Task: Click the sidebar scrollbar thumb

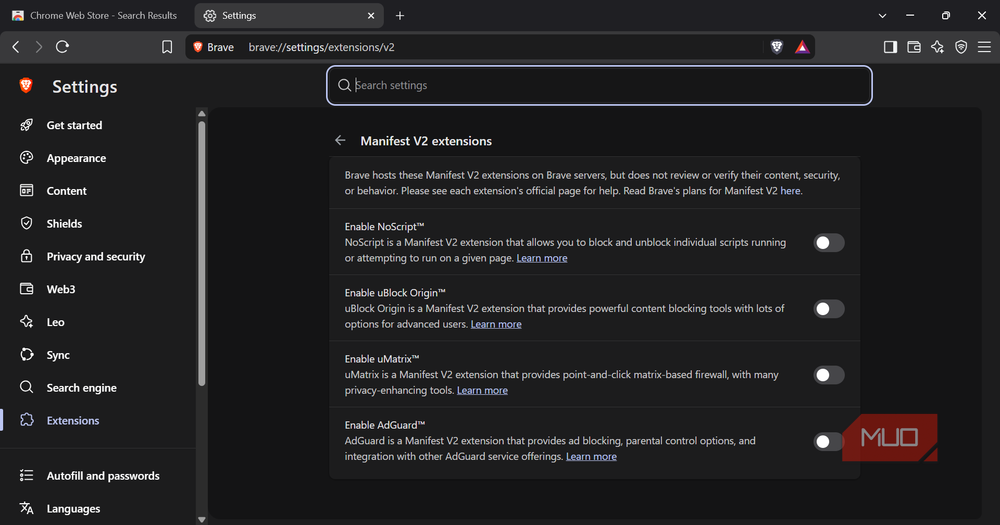Action: click(x=202, y=253)
